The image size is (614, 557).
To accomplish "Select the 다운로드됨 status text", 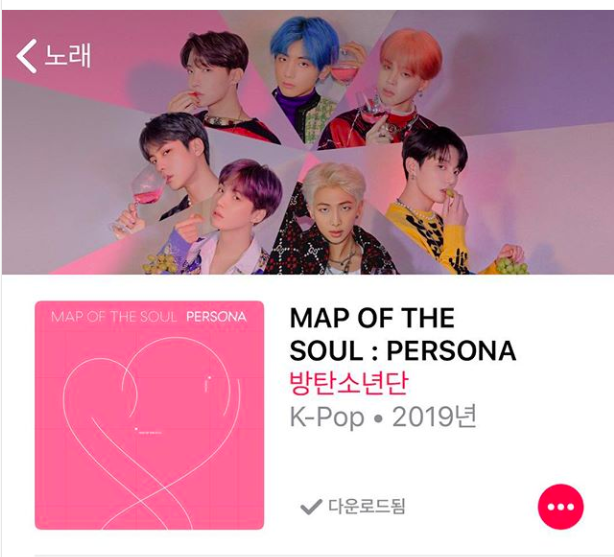I will [x=367, y=506].
